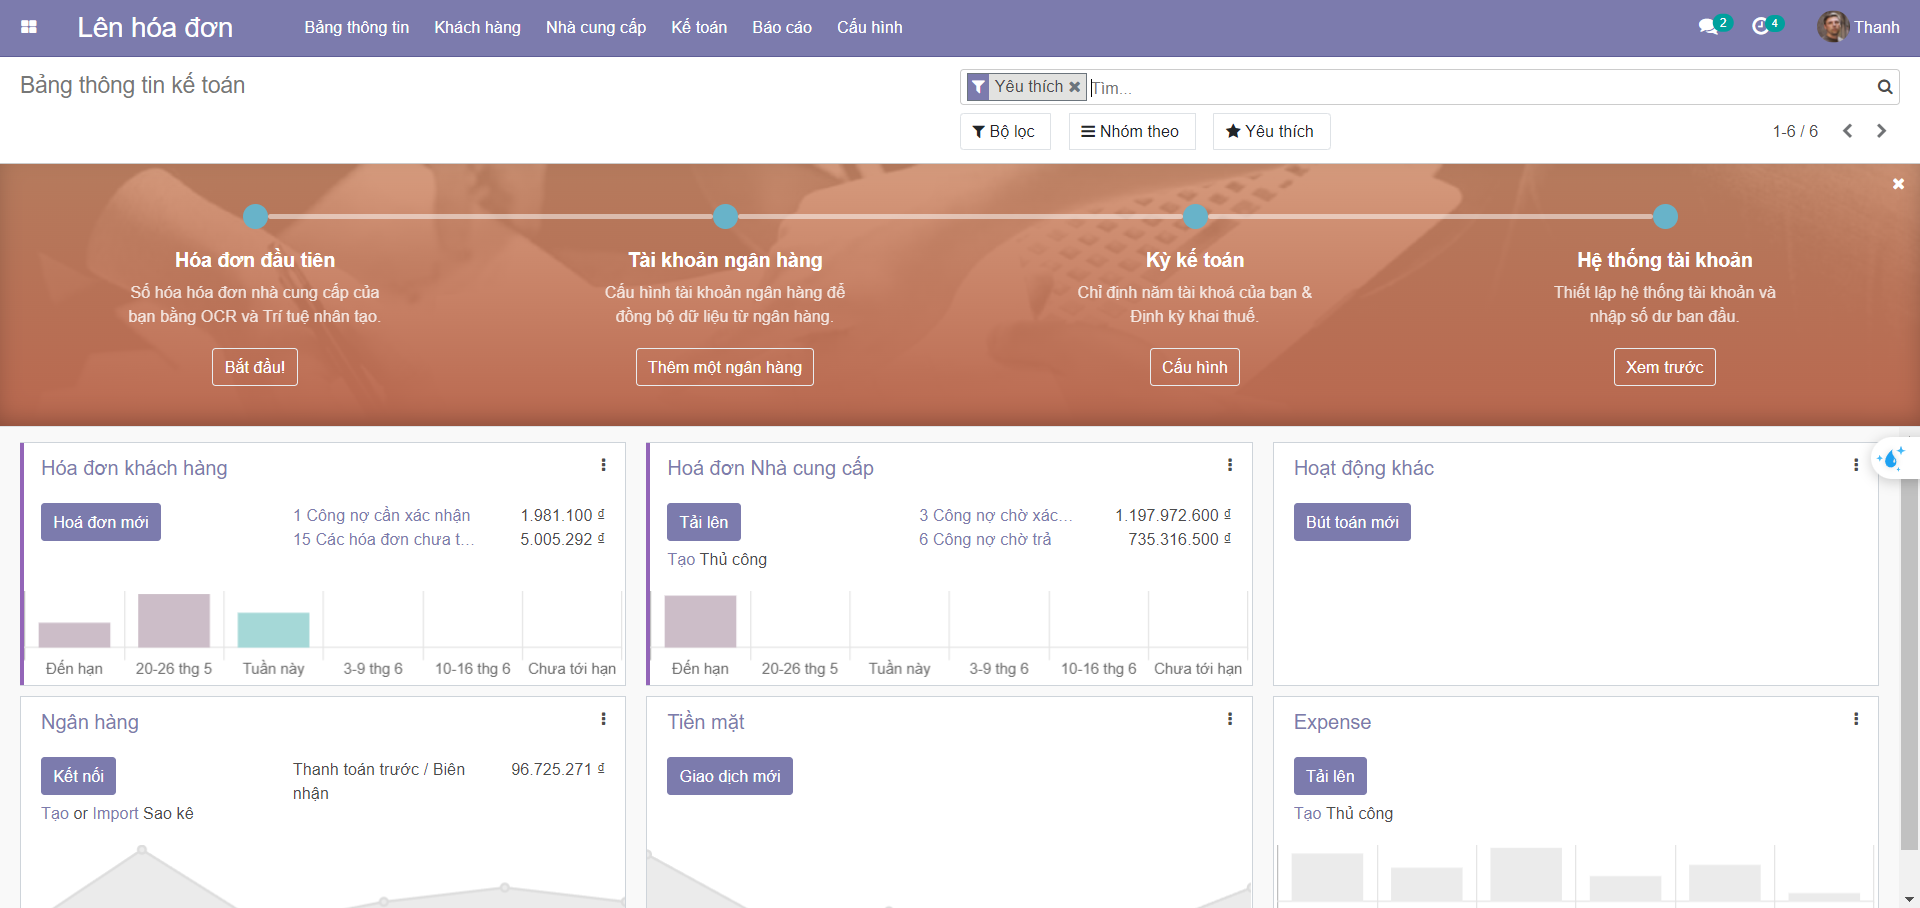Image resolution: width=1920 pixels, height=908 pixels.
Task: Open the conversations message icon
Action: tap(1707, 27)
